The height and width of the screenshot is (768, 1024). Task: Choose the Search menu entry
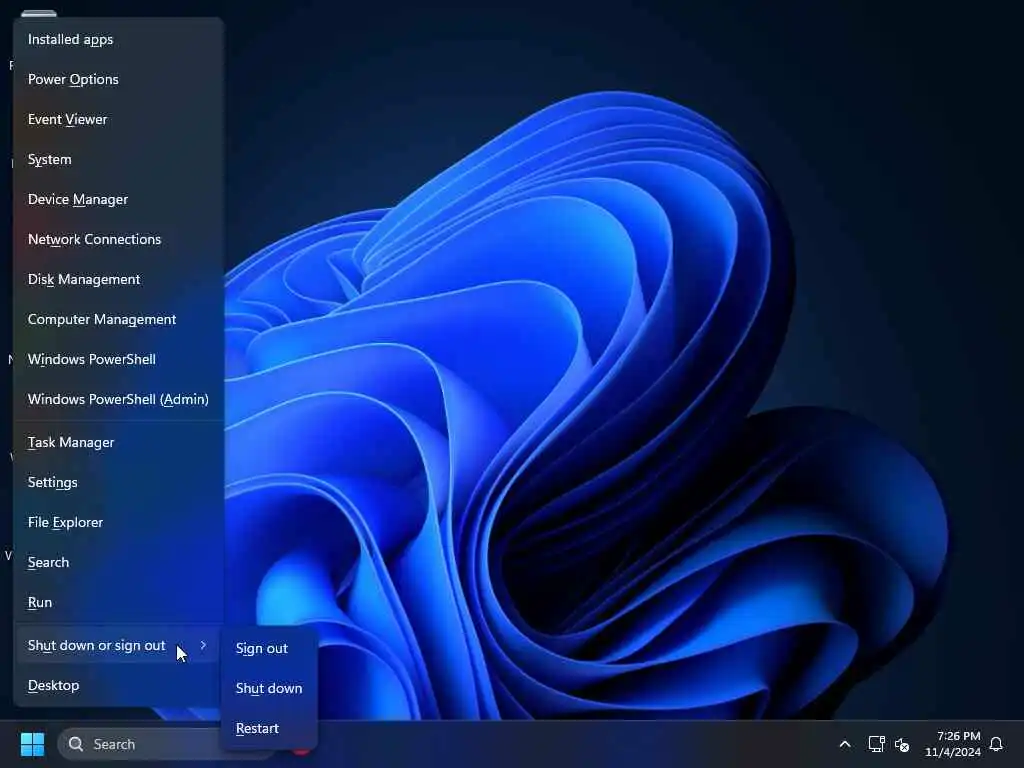118,562
